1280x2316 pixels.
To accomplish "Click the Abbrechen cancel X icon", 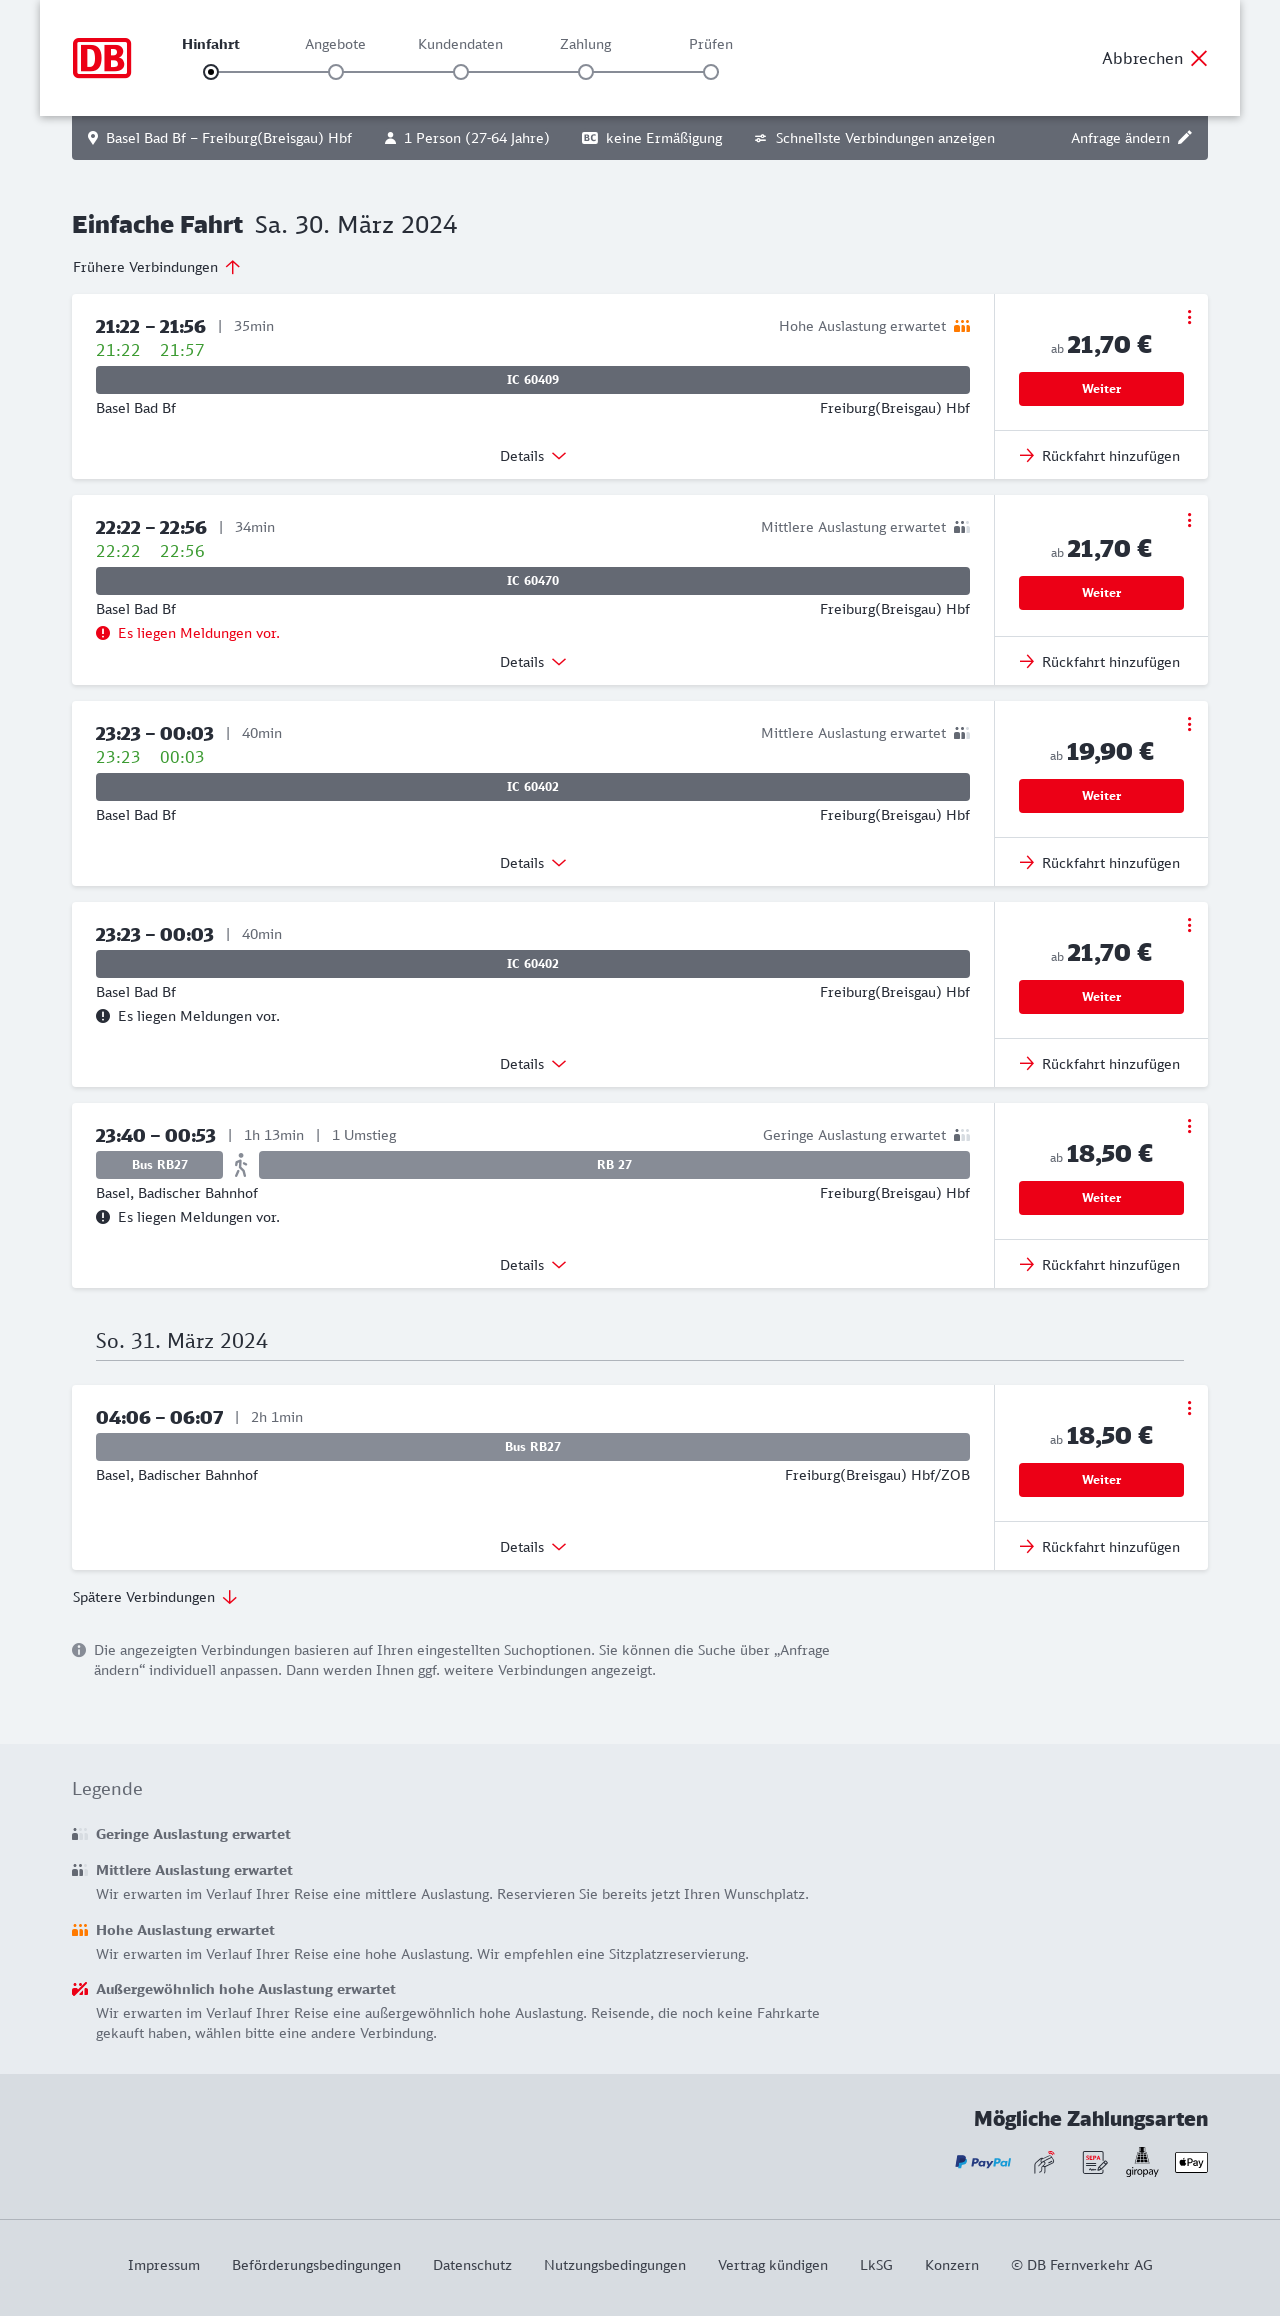I will pos(1199,58).
